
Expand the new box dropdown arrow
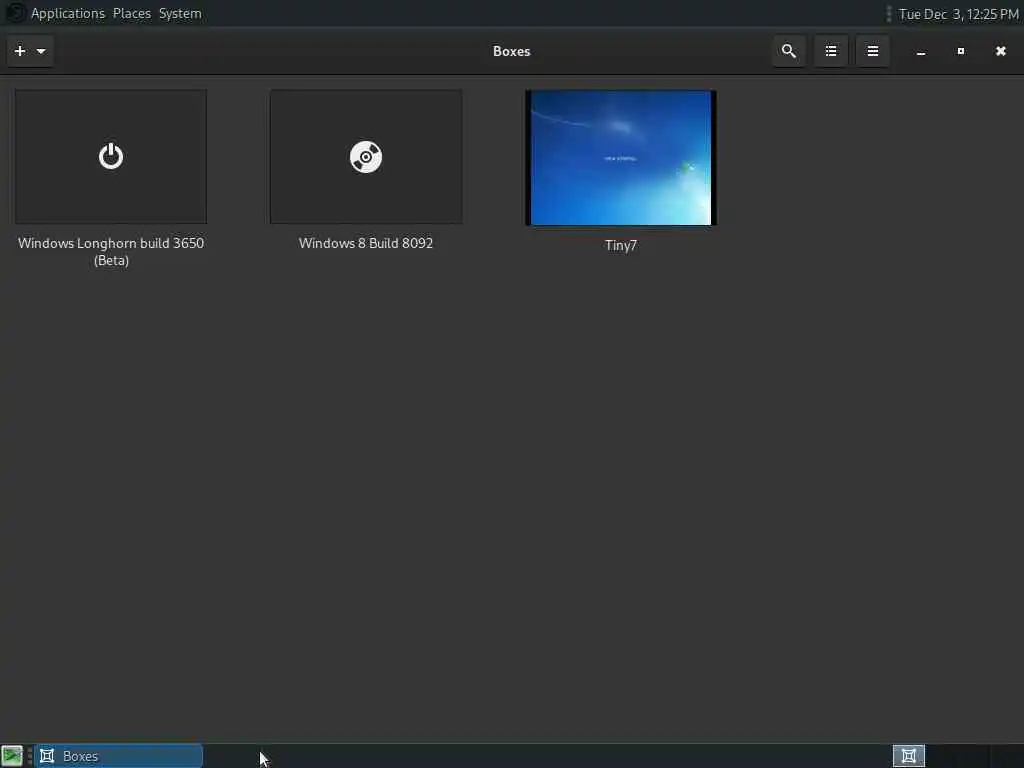(41, 51)
